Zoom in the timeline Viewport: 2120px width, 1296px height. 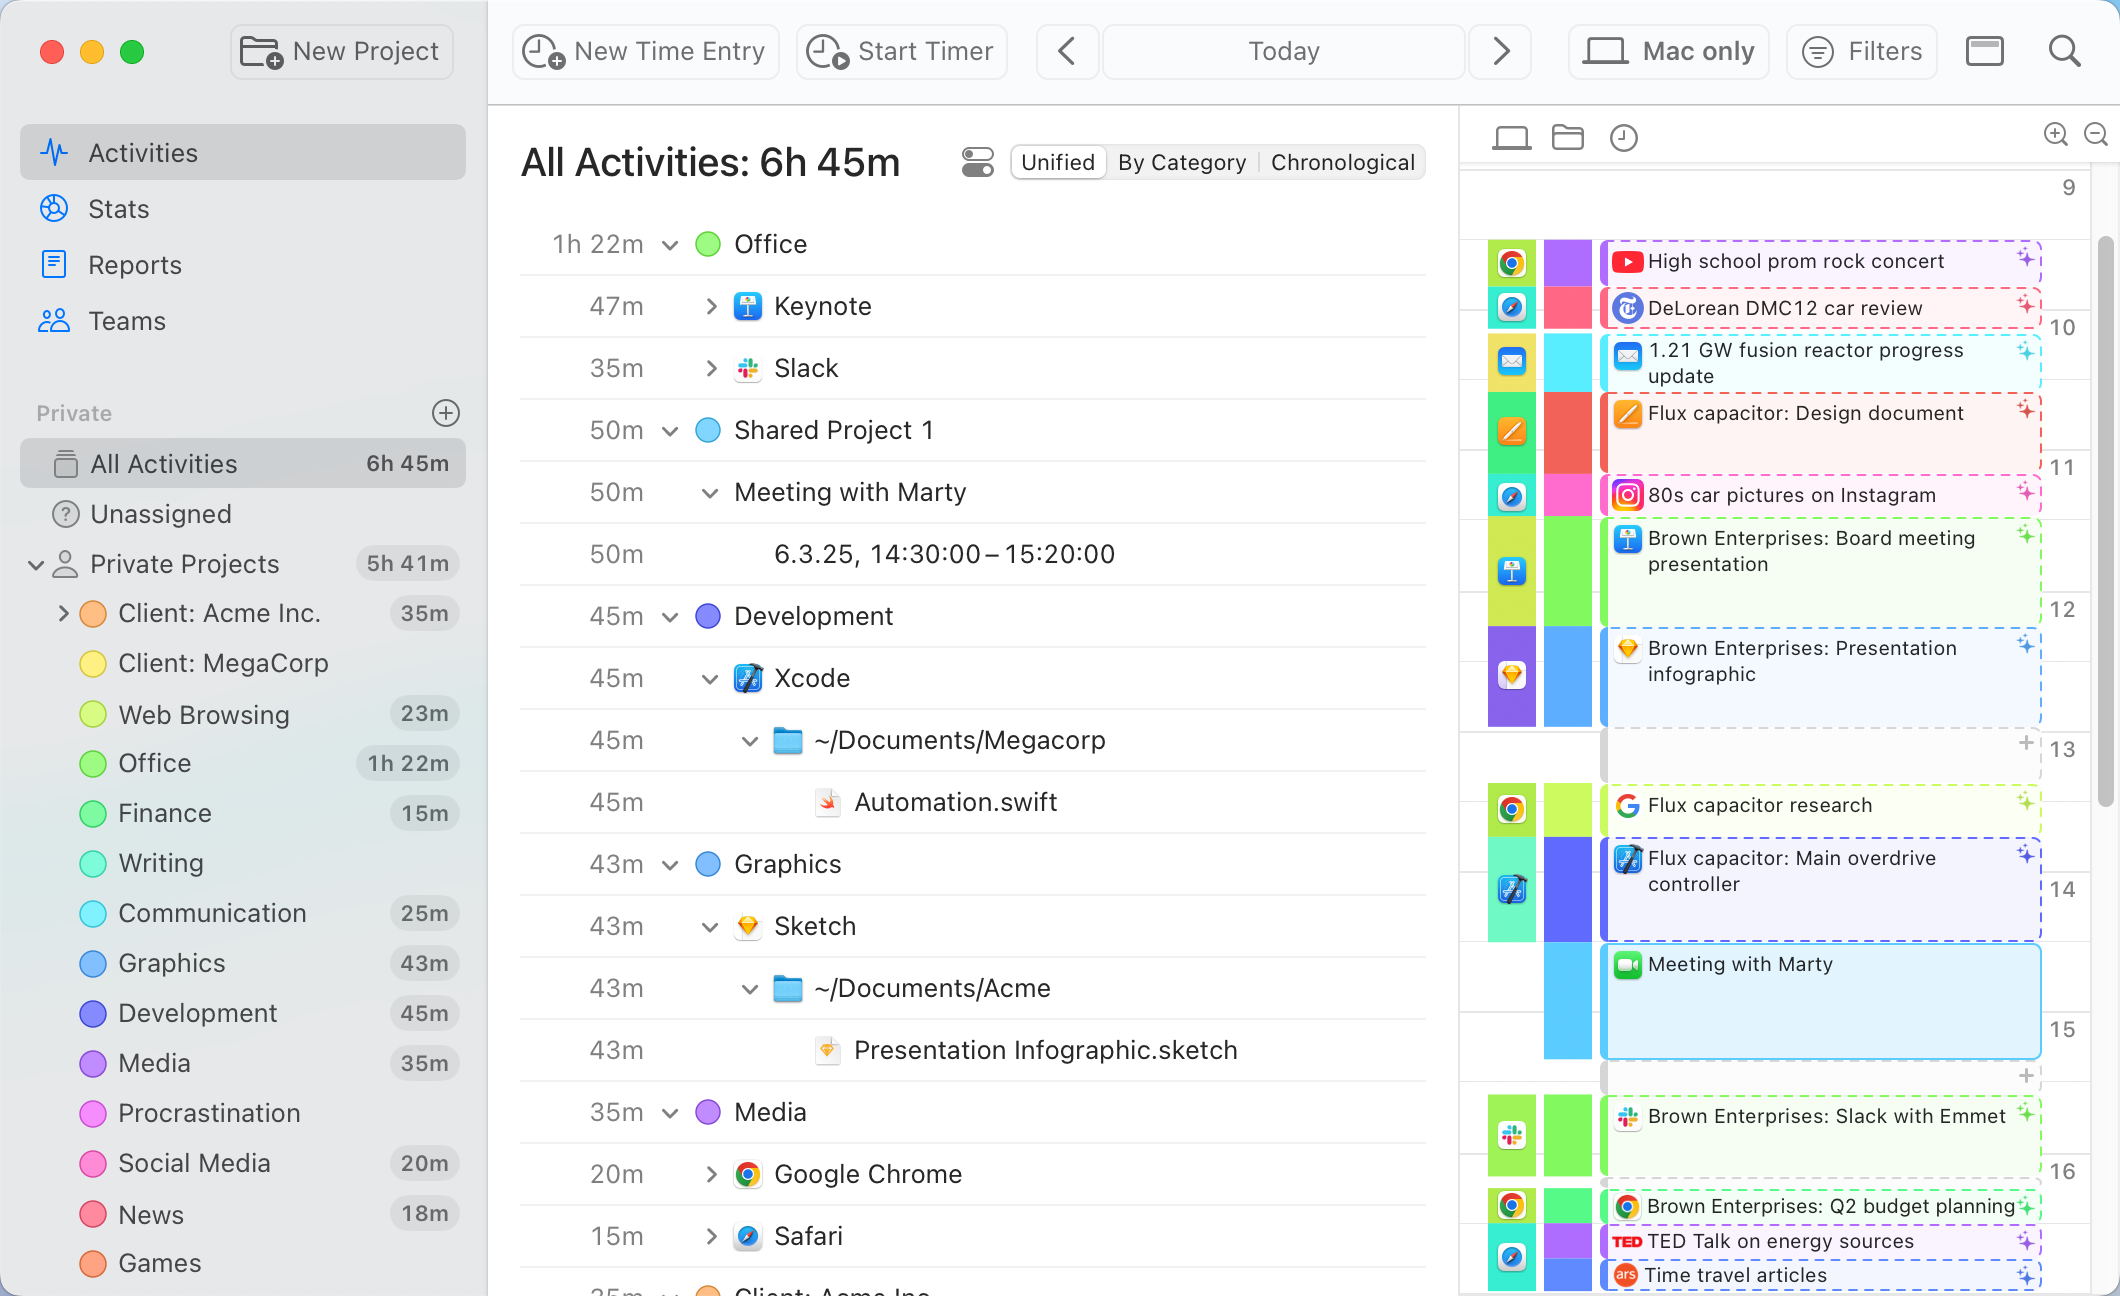click(x=2055, y=134)
